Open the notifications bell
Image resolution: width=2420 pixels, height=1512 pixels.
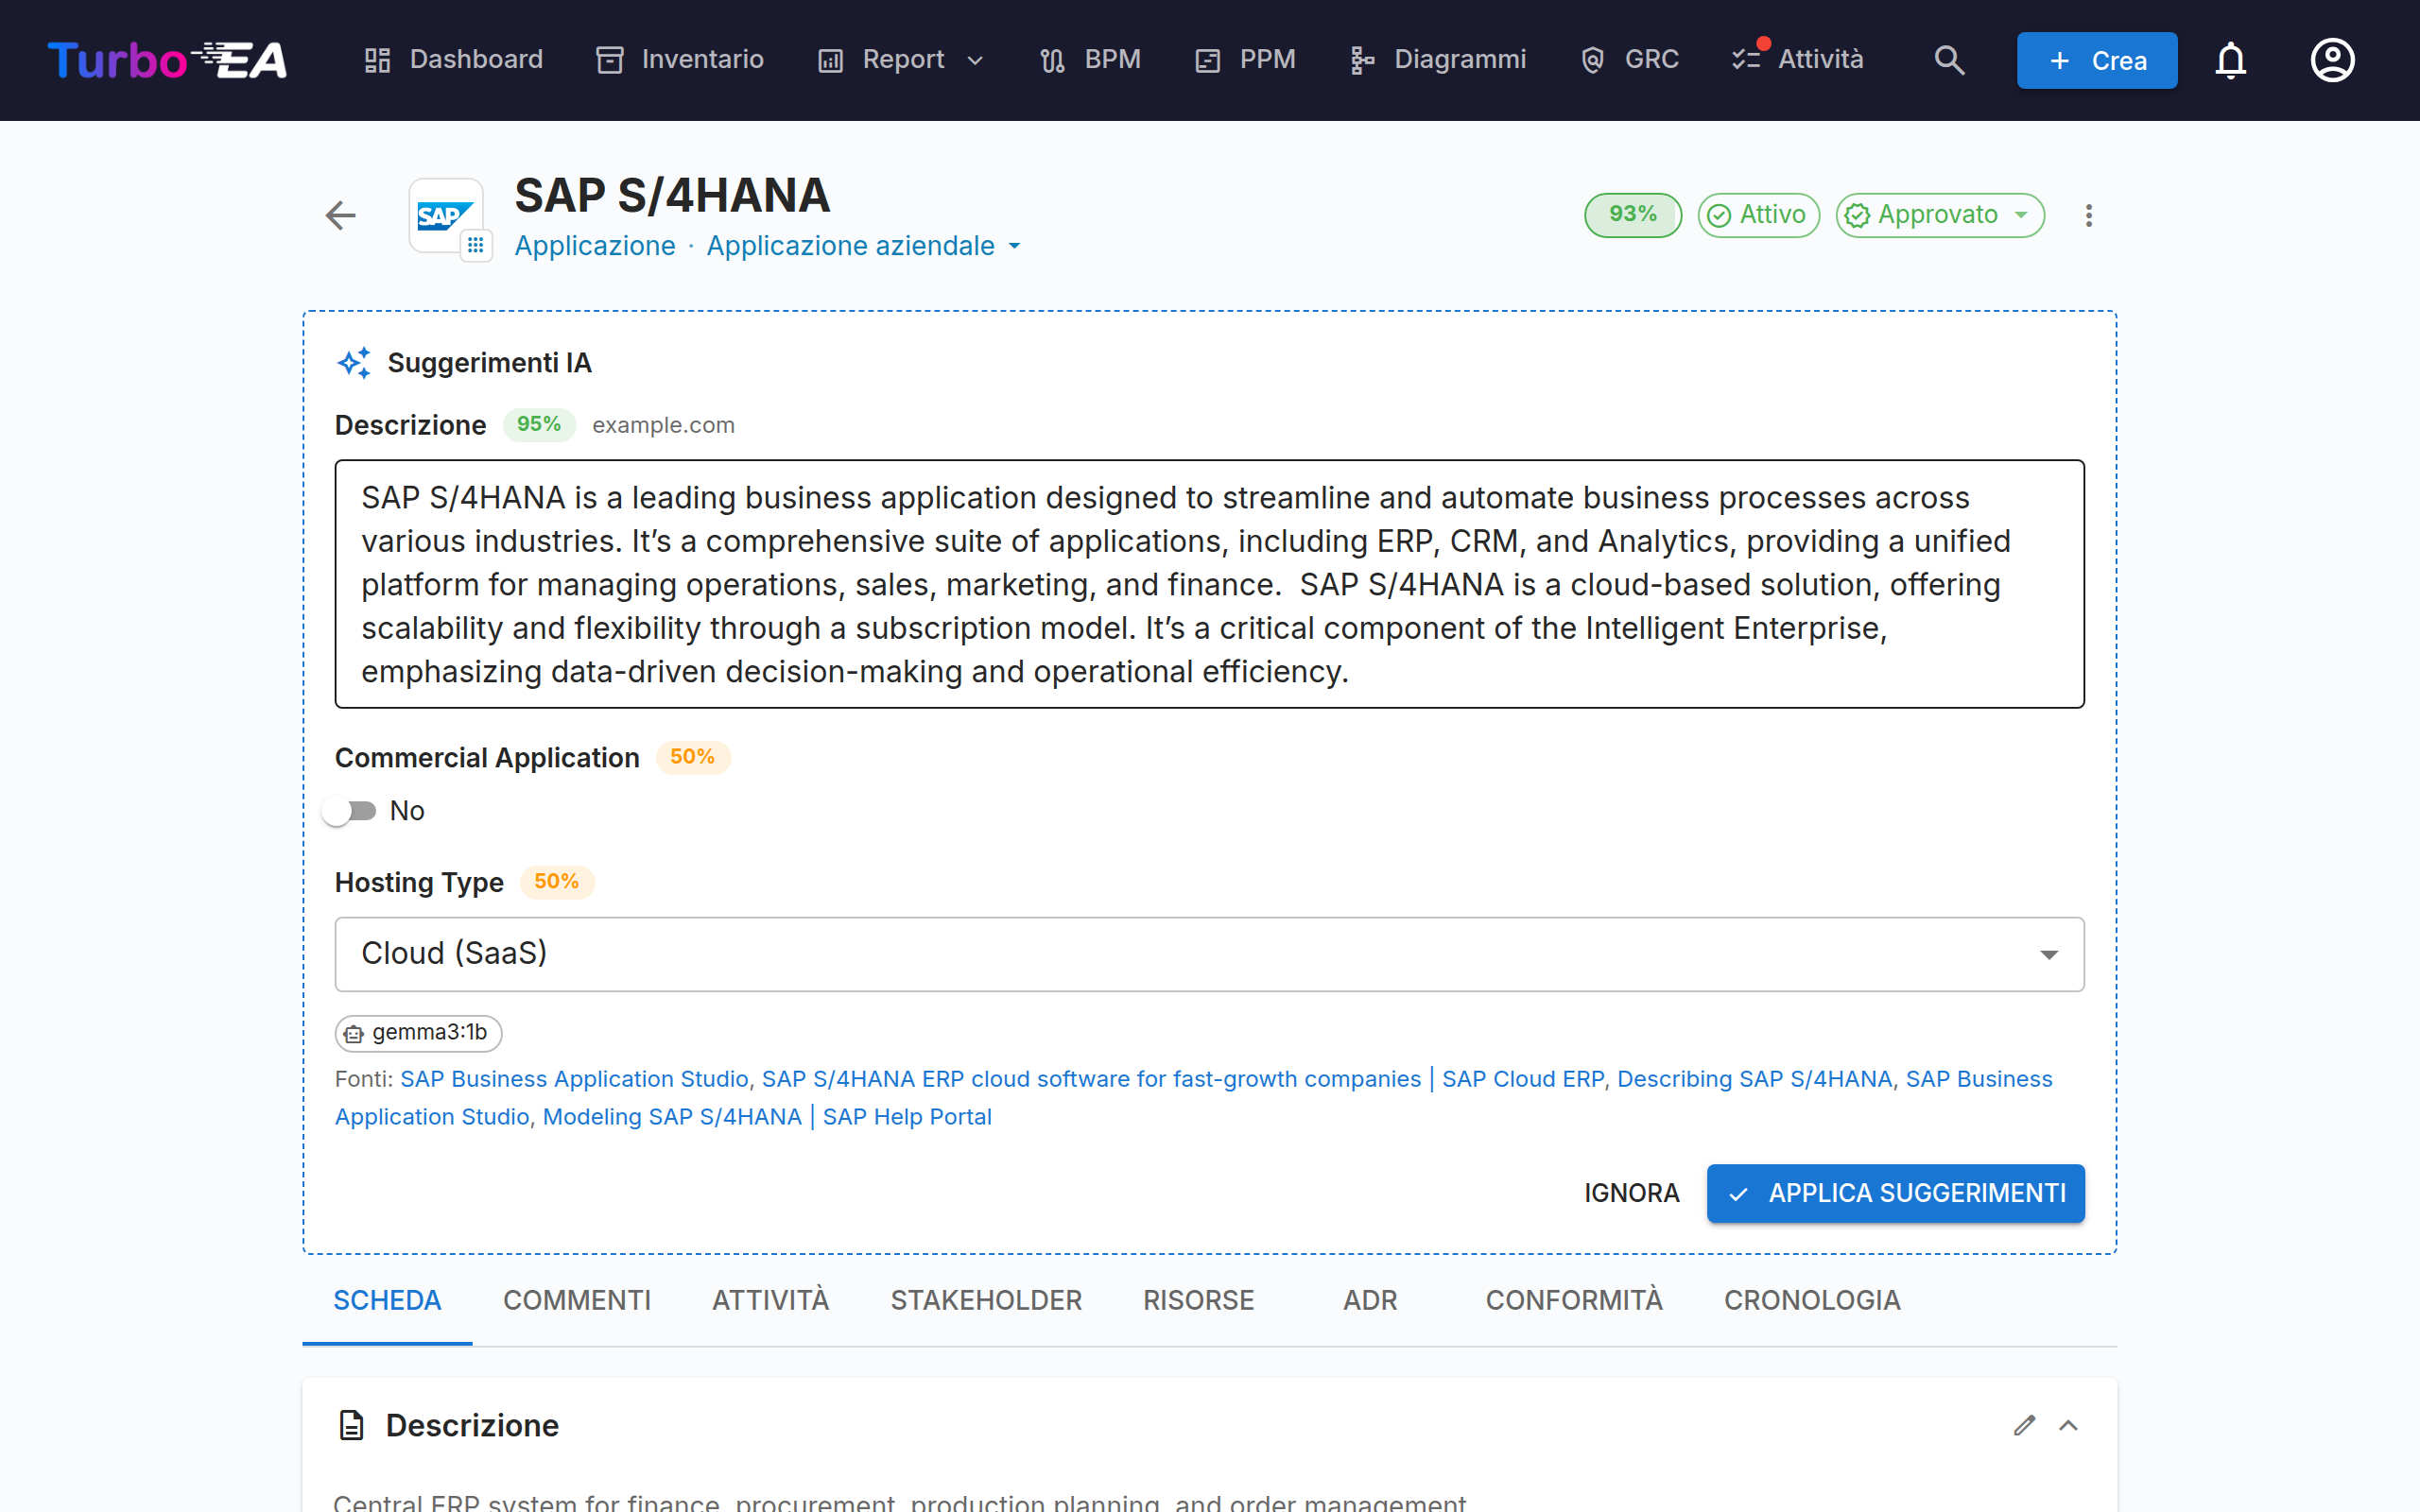tap(2230, 60)
